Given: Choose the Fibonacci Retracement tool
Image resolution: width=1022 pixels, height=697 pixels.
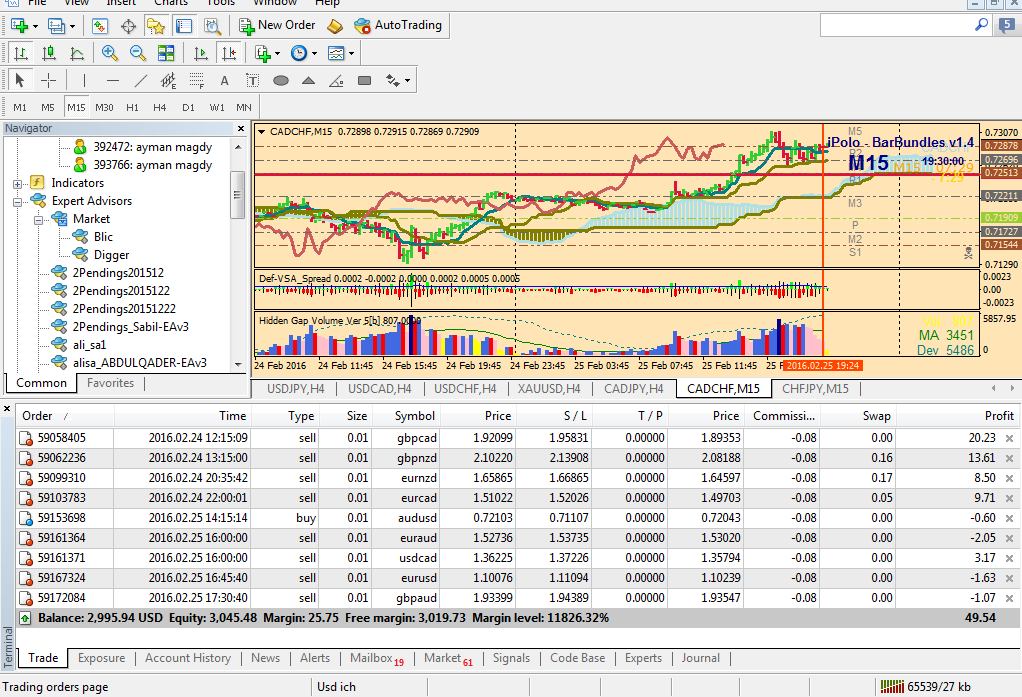Looking at the screenshot, I should point(197,81).
